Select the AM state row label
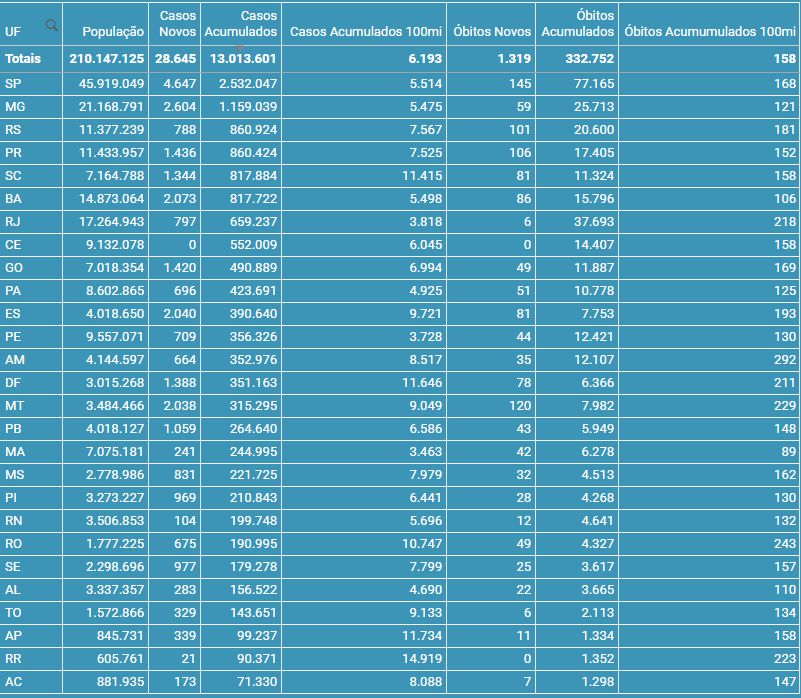This screenshot has height=698, width=801. tap(15, 360)
